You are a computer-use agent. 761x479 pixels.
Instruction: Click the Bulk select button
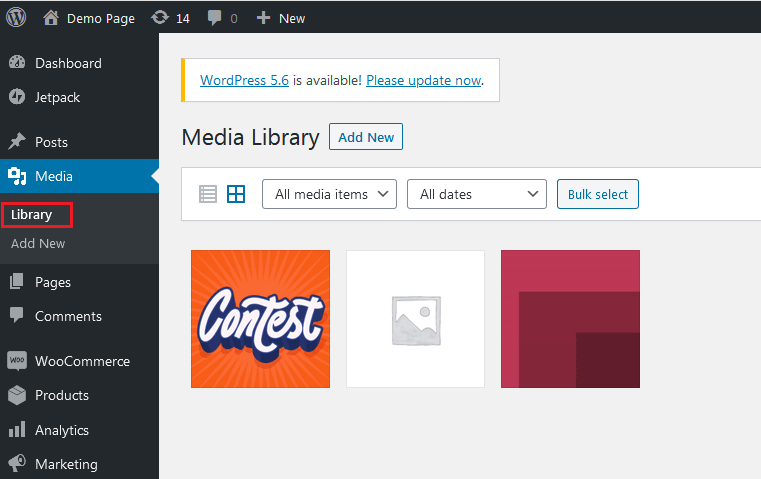pyautogui.click(x=598, y=194)
